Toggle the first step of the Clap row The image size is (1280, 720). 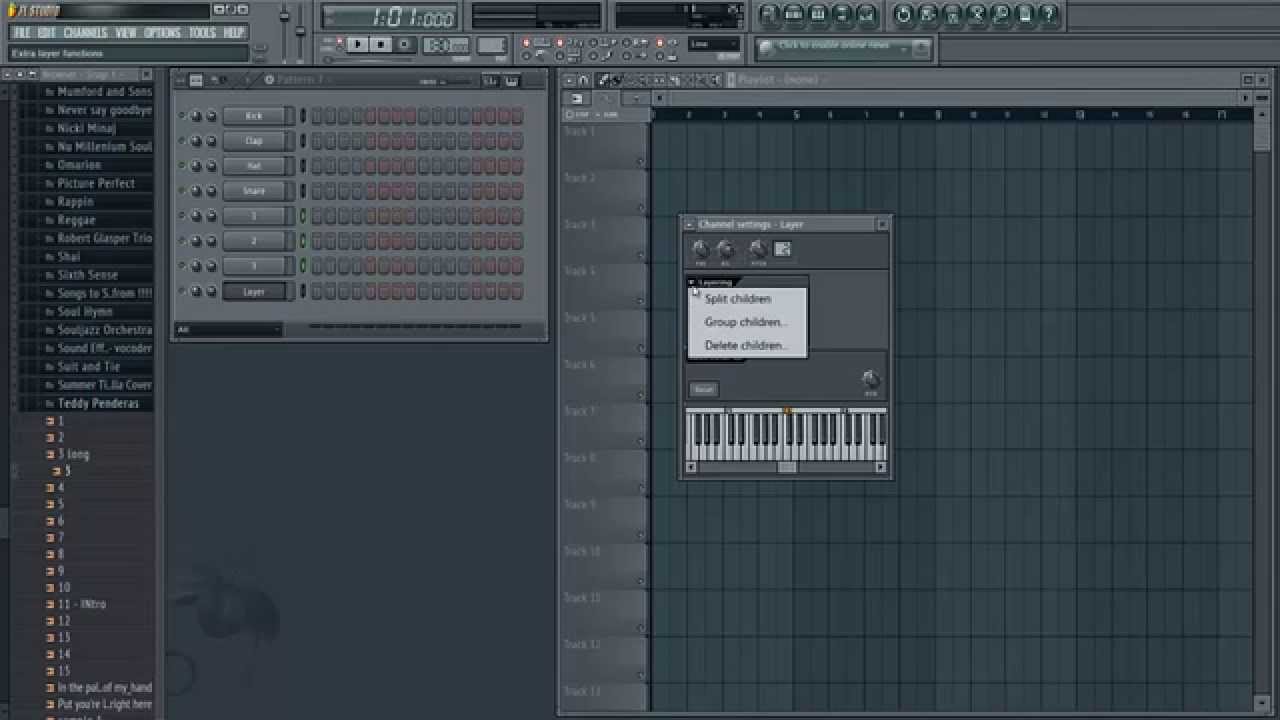point(316,141)
